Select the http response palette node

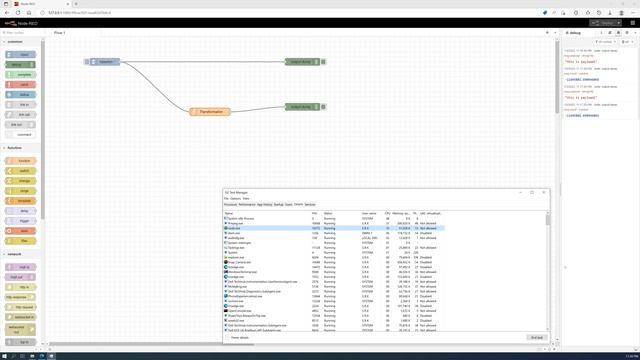pyautogui.click(x=20, y=297)
